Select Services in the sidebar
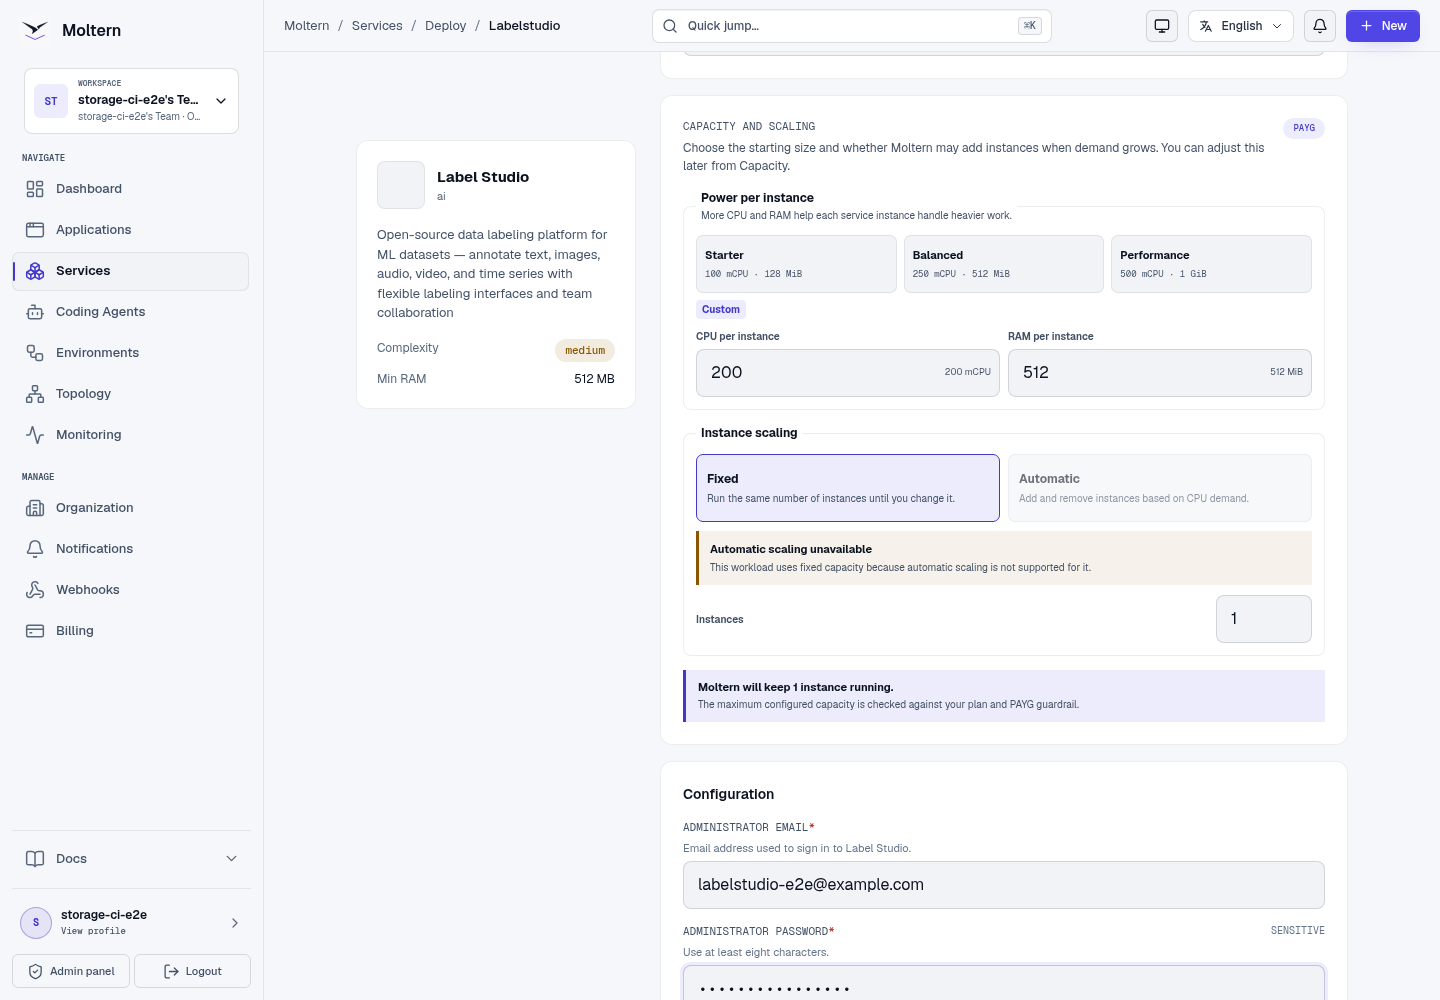Image resolution: width=1440 pixels, height=1000 pixels. point(130,271)
